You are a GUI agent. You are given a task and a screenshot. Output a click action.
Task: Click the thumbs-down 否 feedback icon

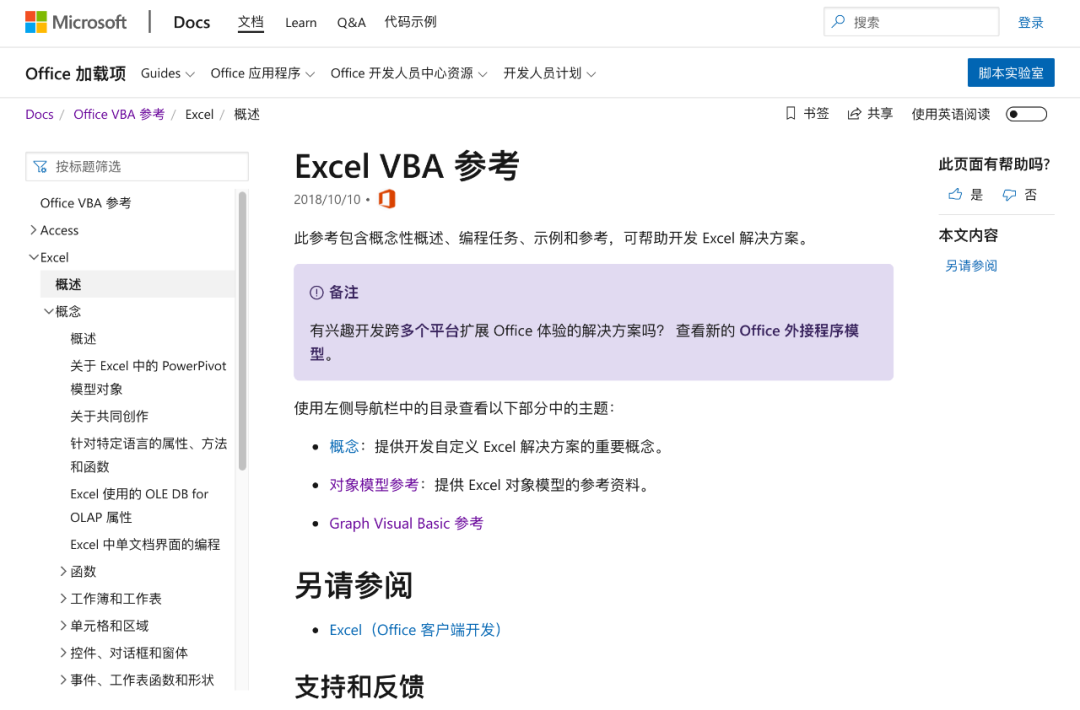(x=1009, y=195)
